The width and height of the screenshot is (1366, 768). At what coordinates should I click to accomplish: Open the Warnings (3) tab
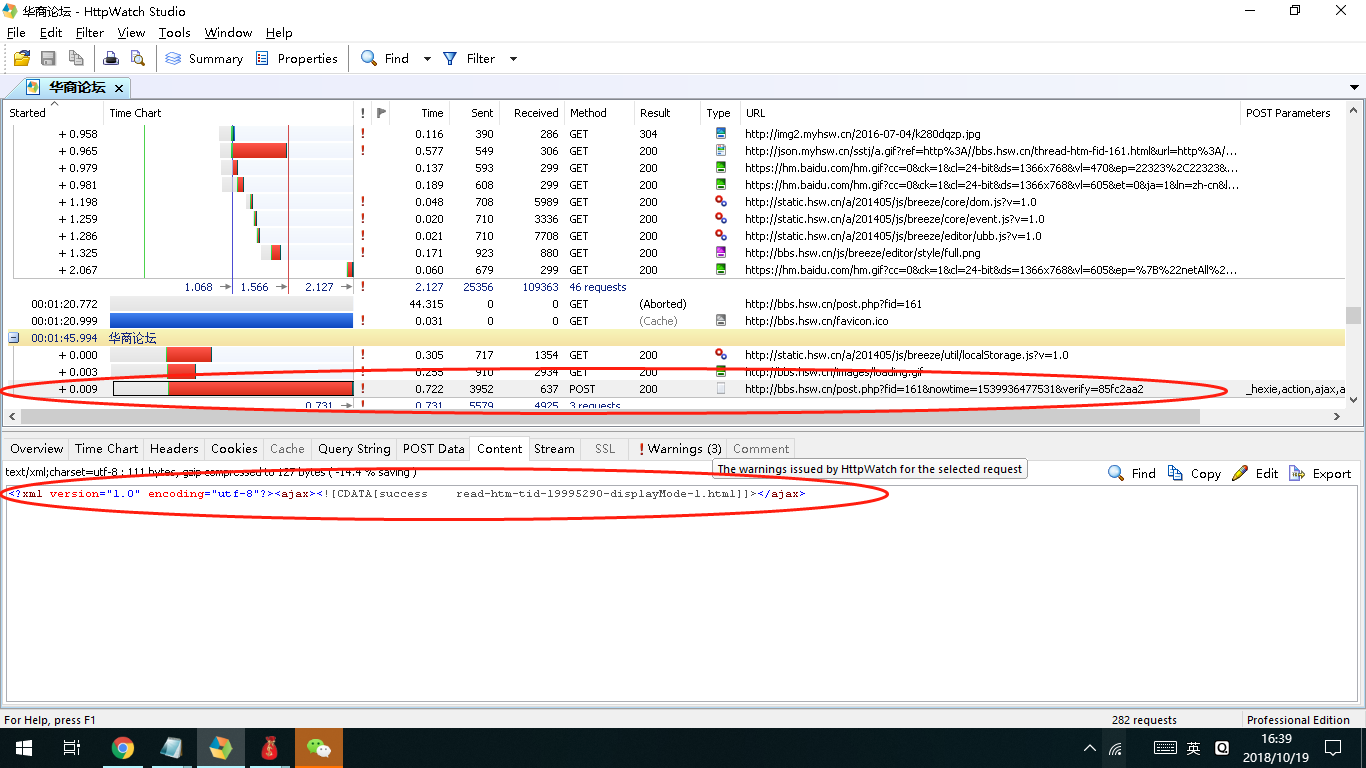(x=680, y=449)
